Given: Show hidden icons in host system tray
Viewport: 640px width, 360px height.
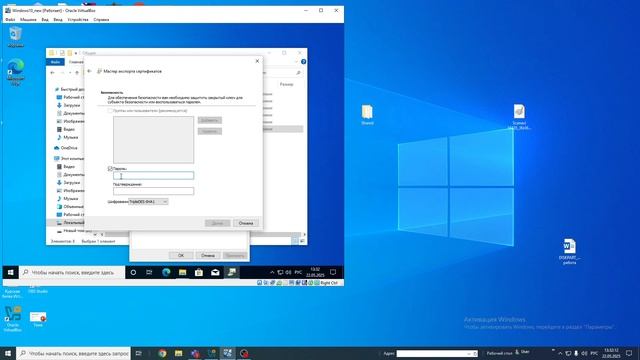Looking at the screenshot, I should [560, 353].
